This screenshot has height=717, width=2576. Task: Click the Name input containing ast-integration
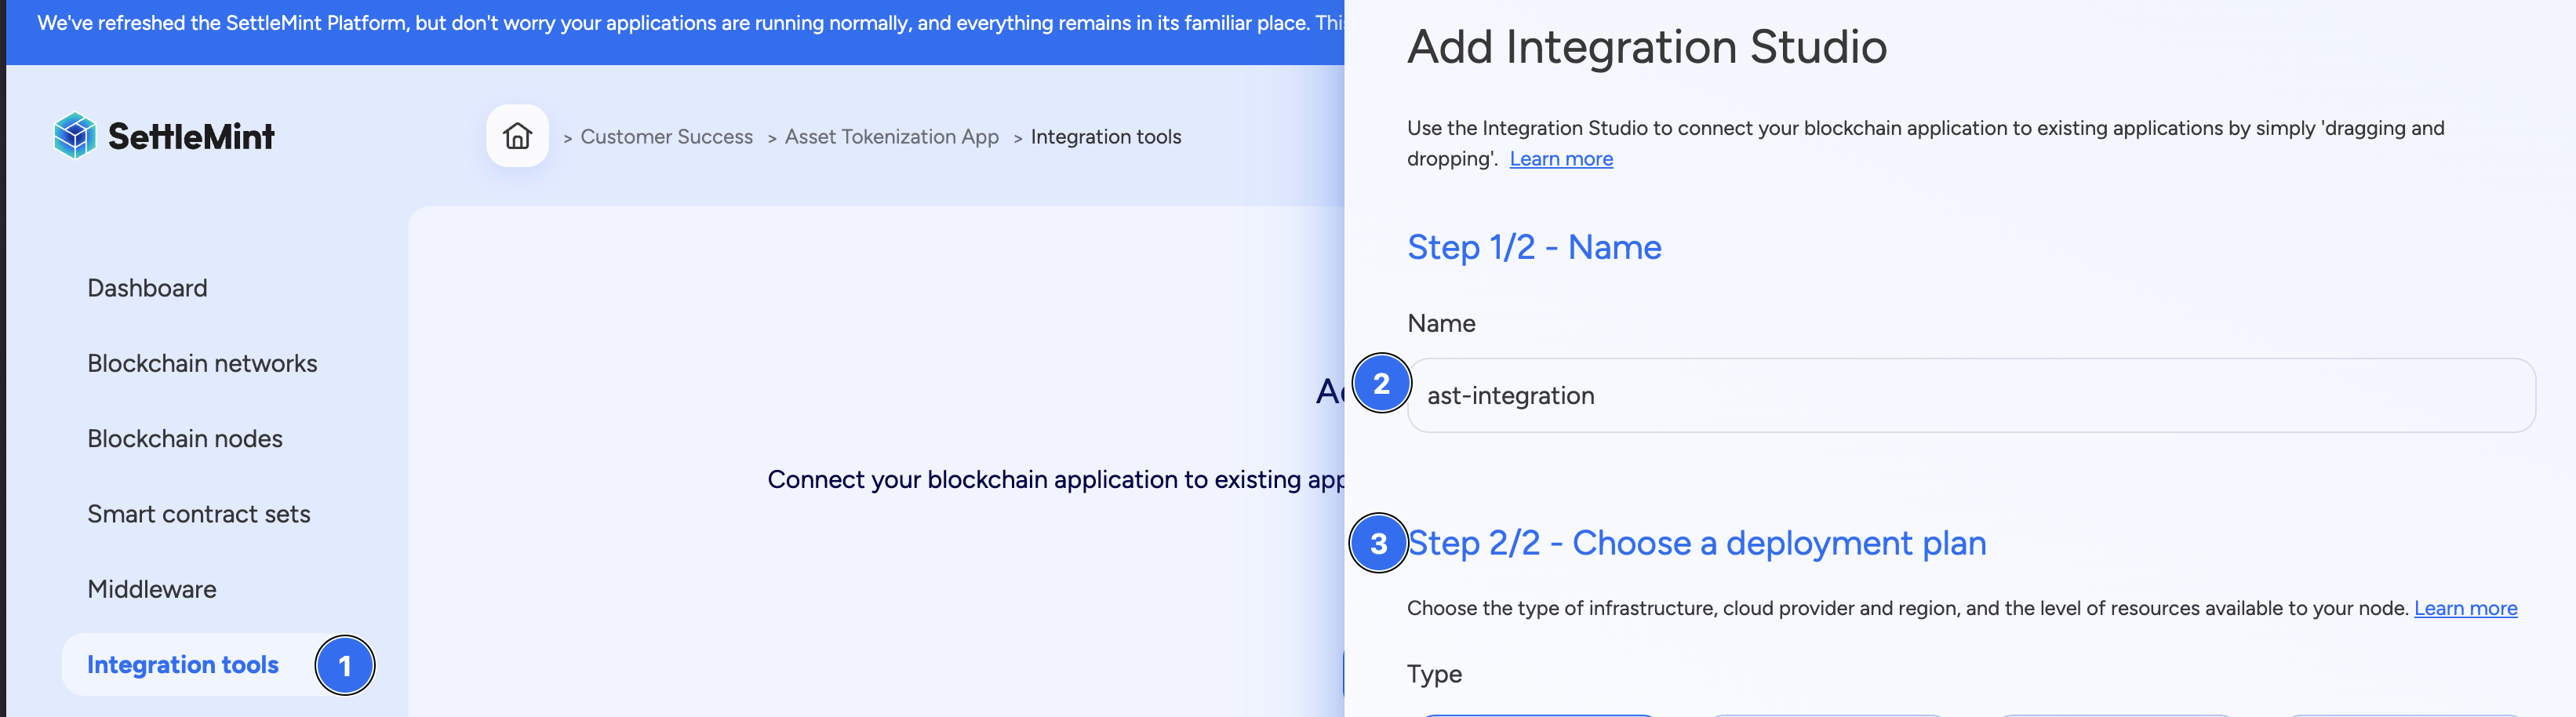click(1900, 395)
